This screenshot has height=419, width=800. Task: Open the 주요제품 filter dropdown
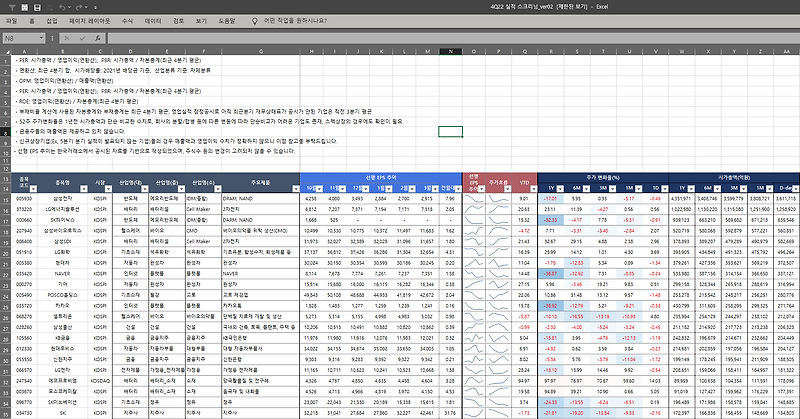click(x=296, y=189)
